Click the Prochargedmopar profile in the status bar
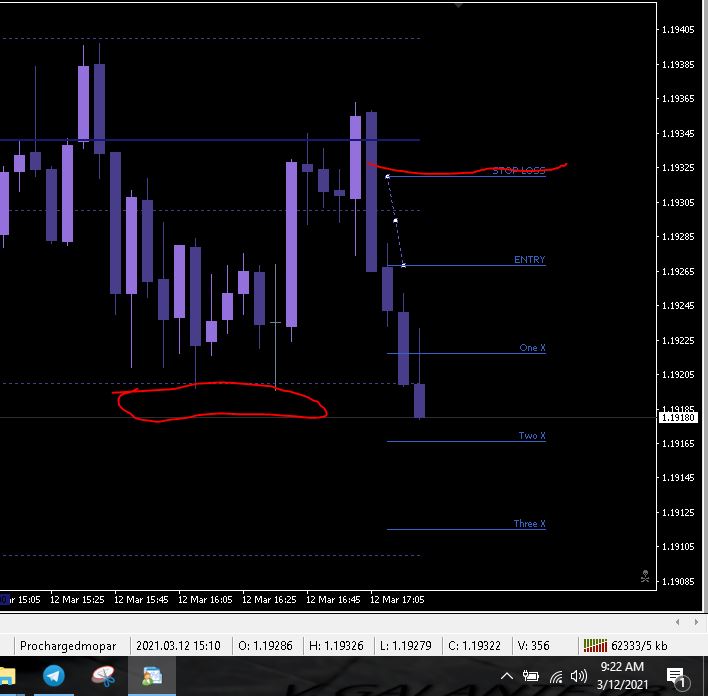The image size is (708, 696). tap(68, 645)
